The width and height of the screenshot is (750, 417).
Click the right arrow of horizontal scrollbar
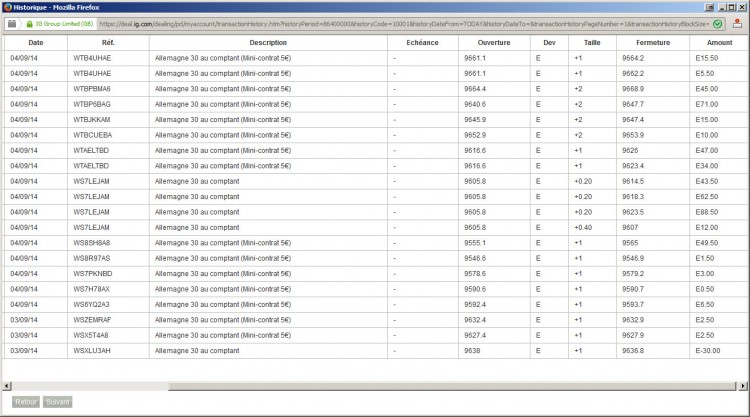pyautogui.click(x=742, y=386)
